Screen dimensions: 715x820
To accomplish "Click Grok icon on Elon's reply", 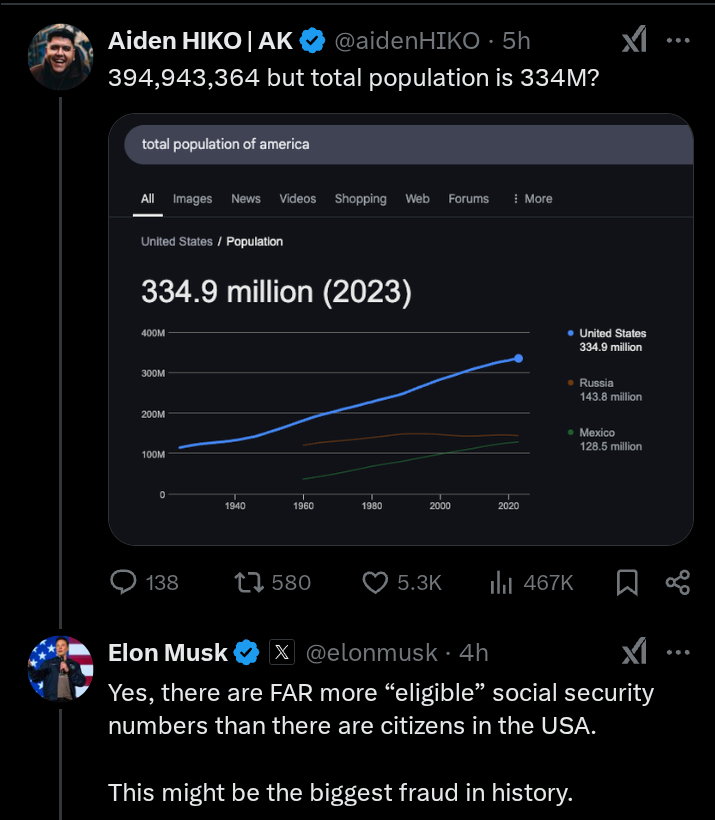I will [634, 653].
